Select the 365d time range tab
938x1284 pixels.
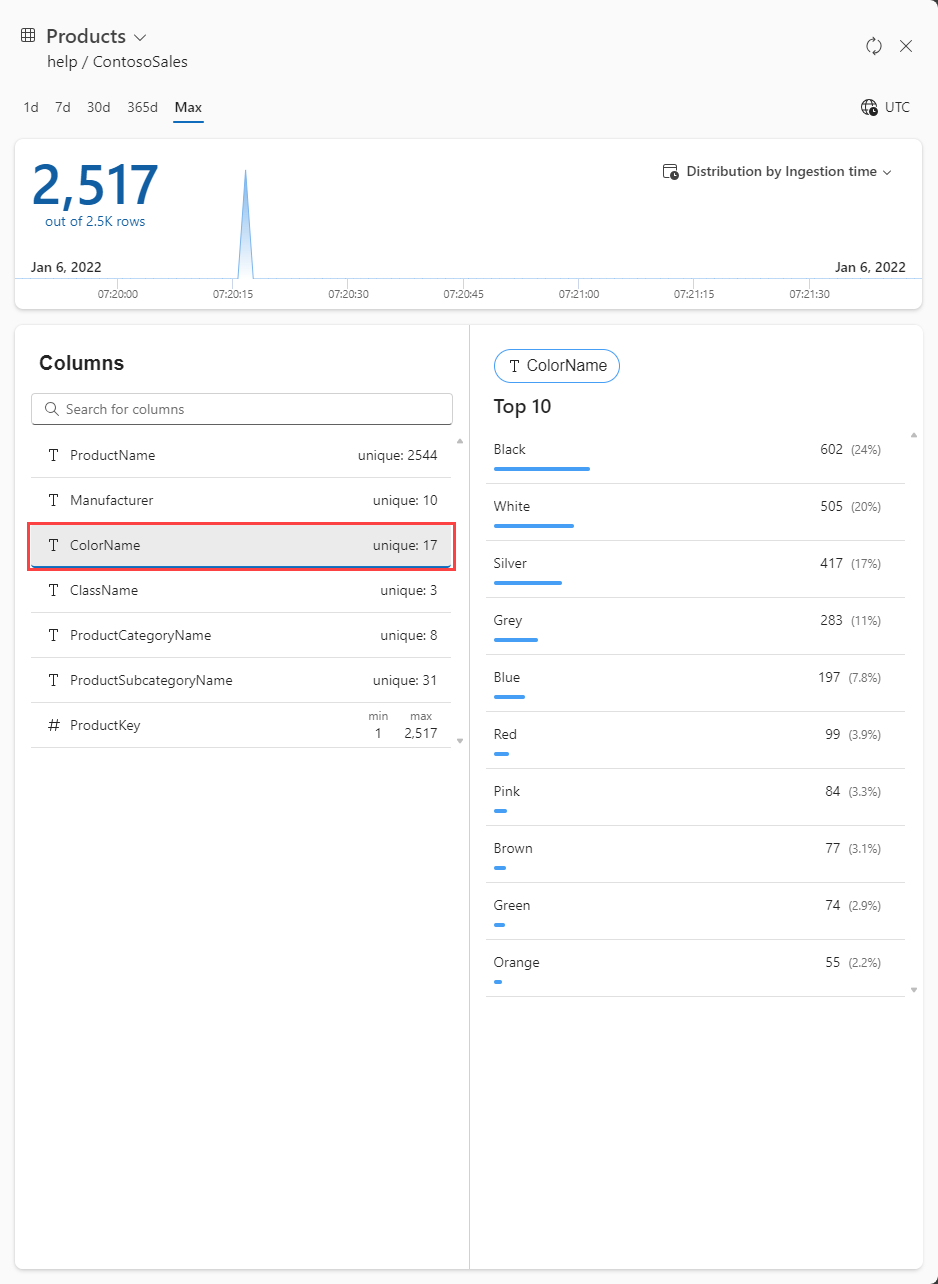(142, 106)
